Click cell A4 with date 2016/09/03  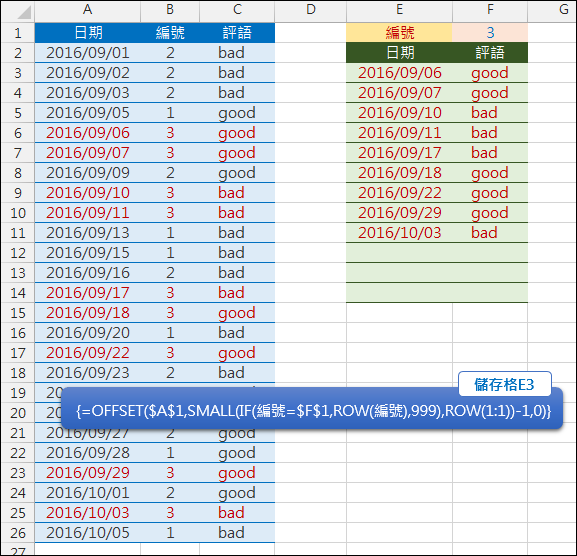[x=88, y=93]
